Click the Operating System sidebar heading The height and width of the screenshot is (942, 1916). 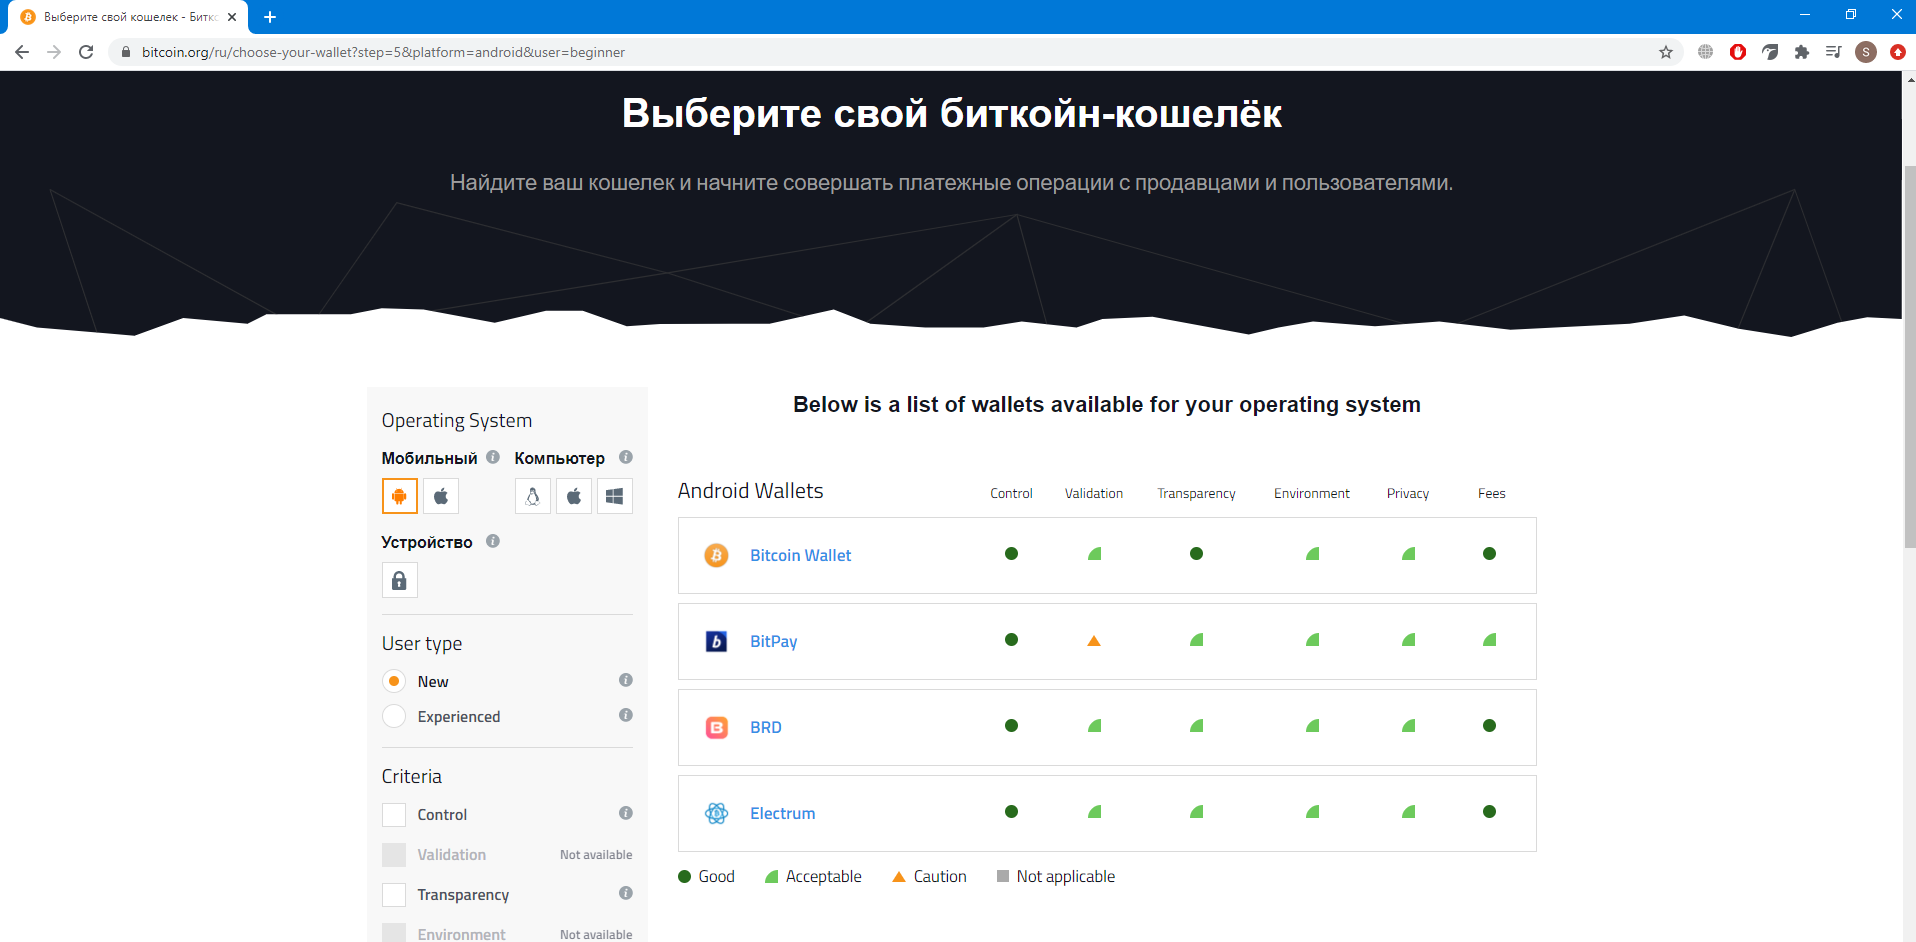(x=457, y=421)
